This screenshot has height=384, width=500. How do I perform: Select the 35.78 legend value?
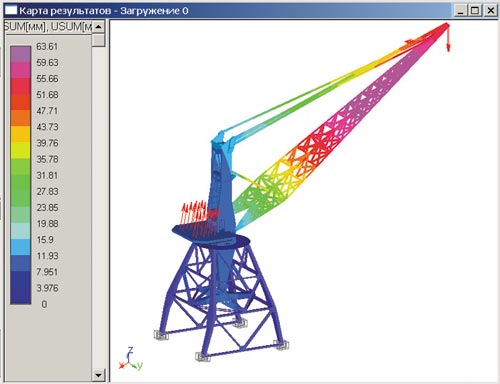click(x=47, y=159)
